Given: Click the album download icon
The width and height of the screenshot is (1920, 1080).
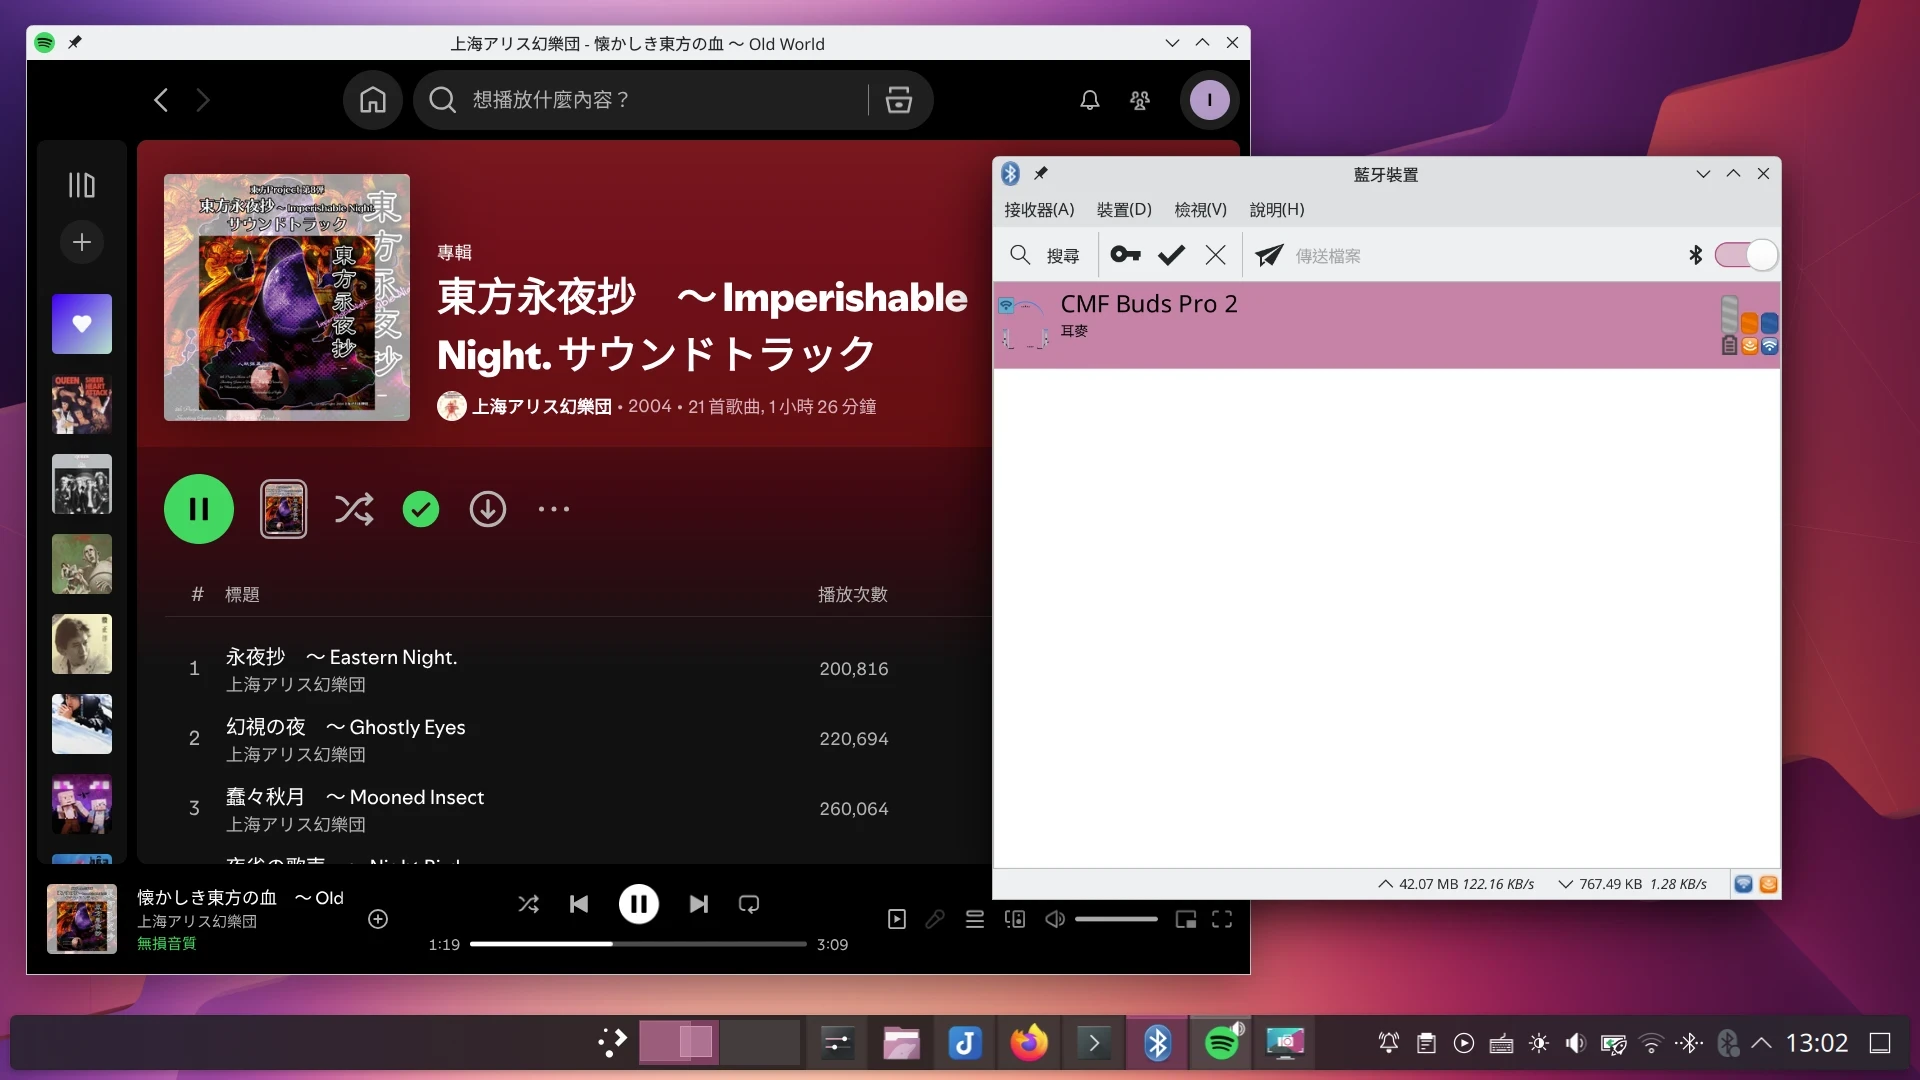Looking at the screenshot, I should point(487,509).
